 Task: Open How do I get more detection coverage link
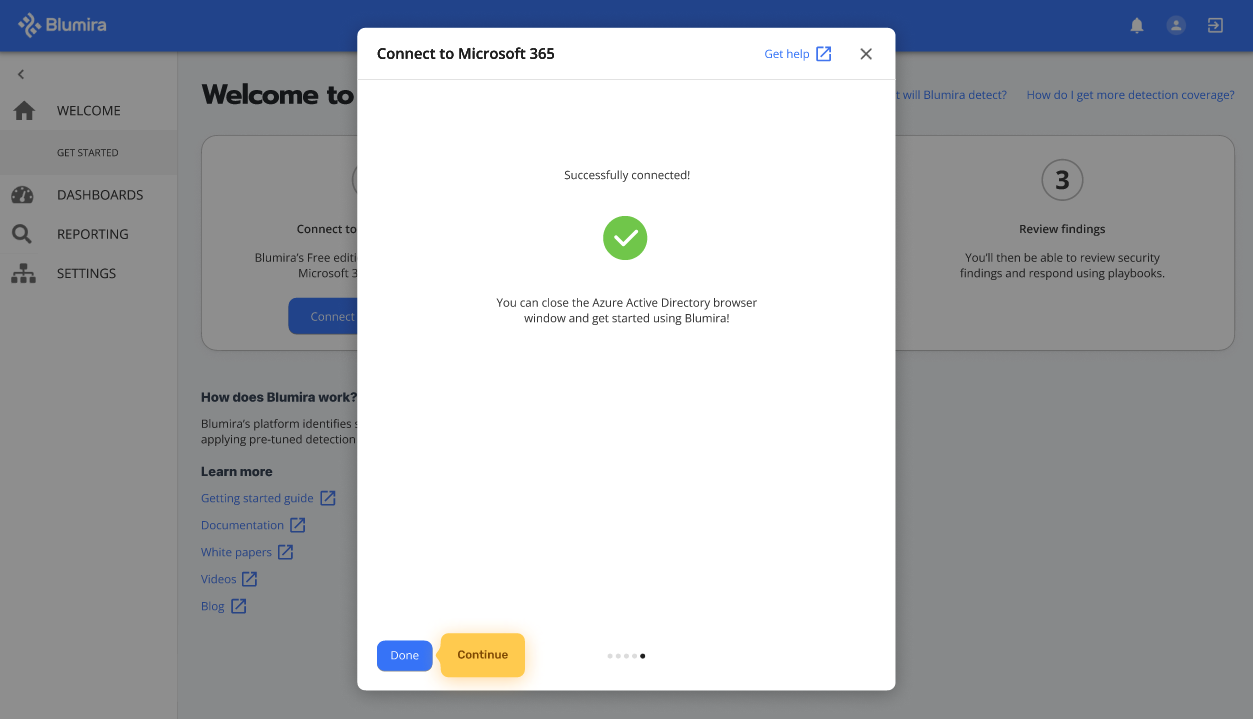1130,95
